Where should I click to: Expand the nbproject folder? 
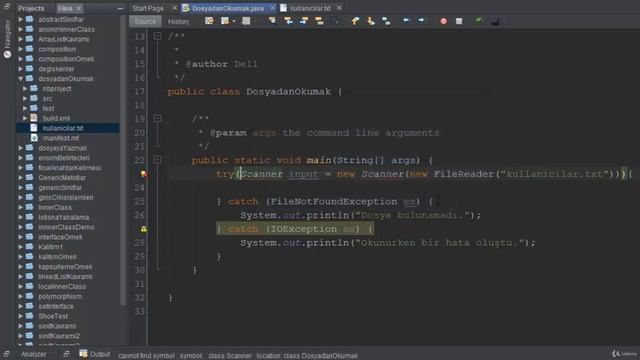coord(25,89)
